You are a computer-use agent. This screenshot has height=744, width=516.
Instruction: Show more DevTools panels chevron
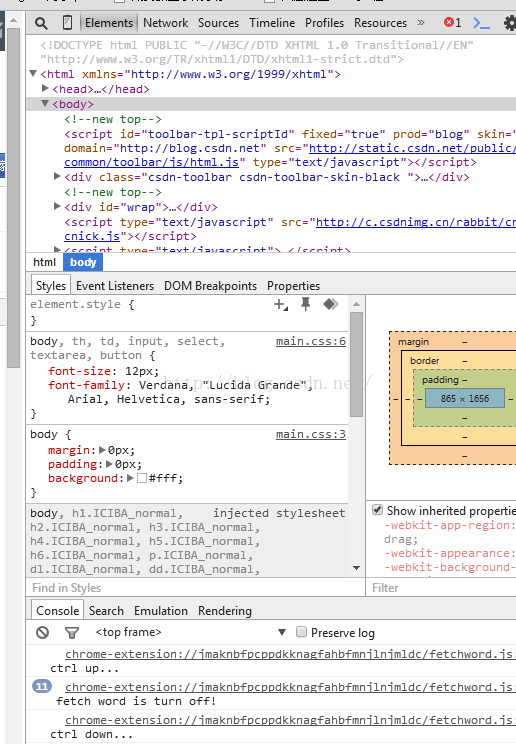click(x=421, y=22)
